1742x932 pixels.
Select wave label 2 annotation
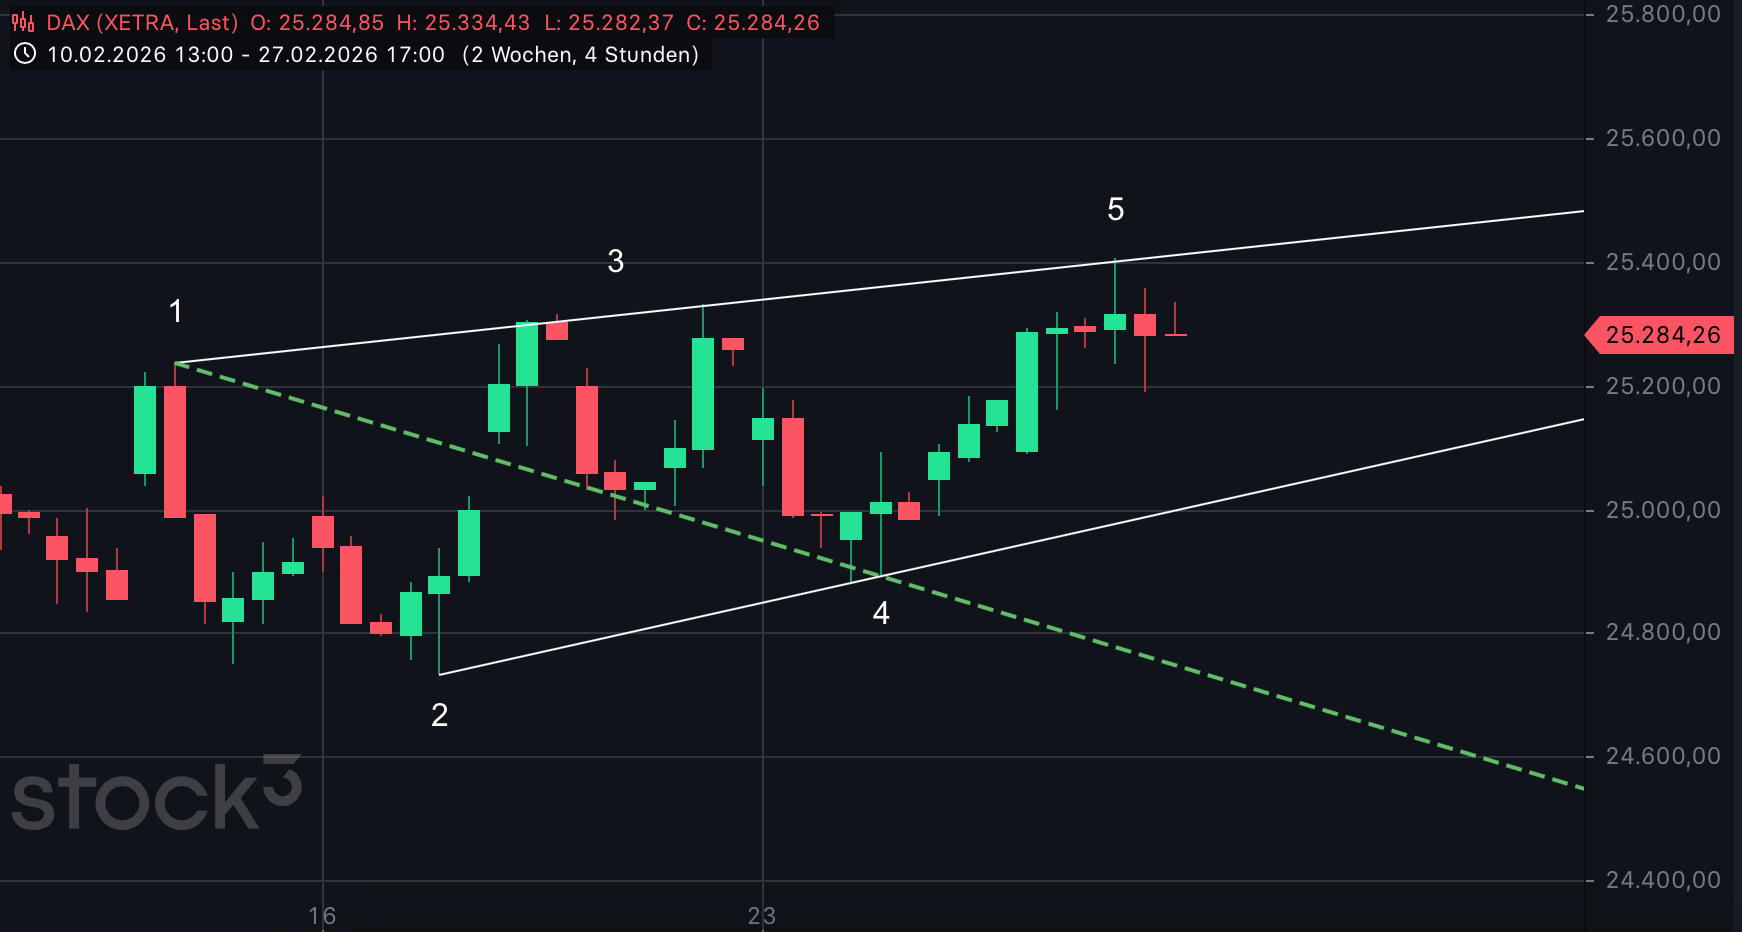(439, 715)
